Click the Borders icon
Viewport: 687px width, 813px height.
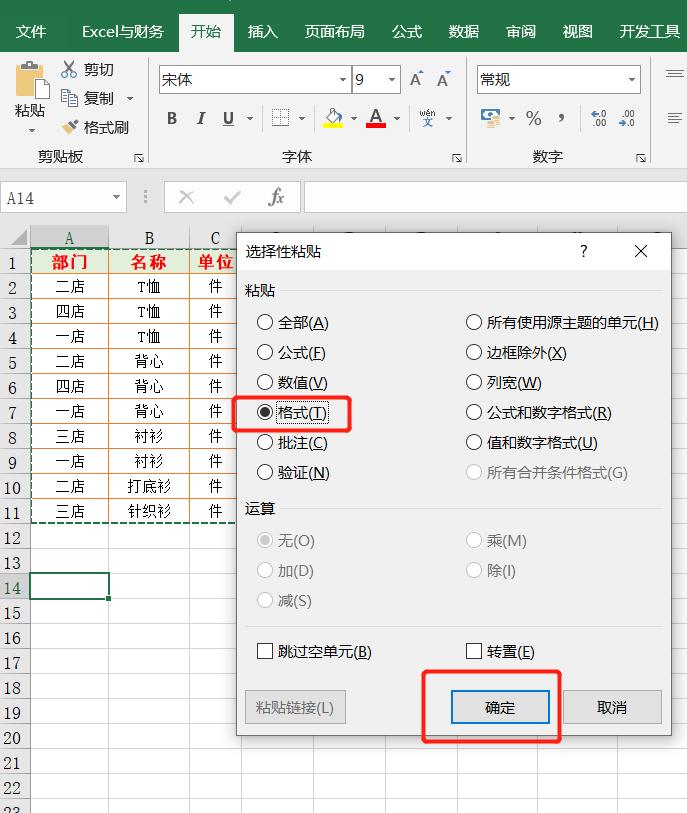point(281,118)
